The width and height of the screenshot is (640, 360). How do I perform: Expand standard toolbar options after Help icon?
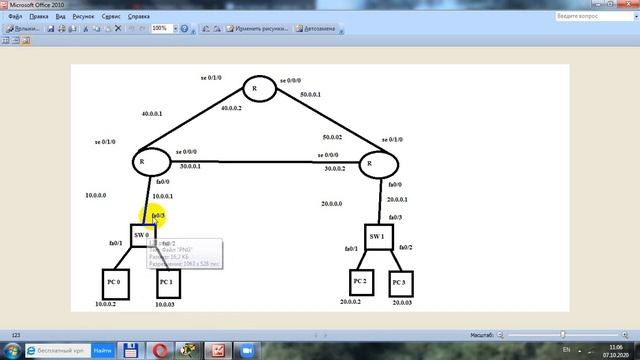(193, 31)
